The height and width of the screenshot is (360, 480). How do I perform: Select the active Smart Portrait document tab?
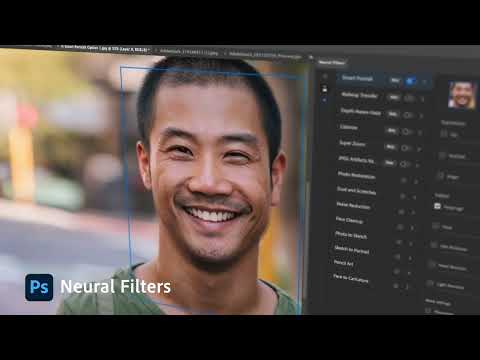[x=104, y=48]
